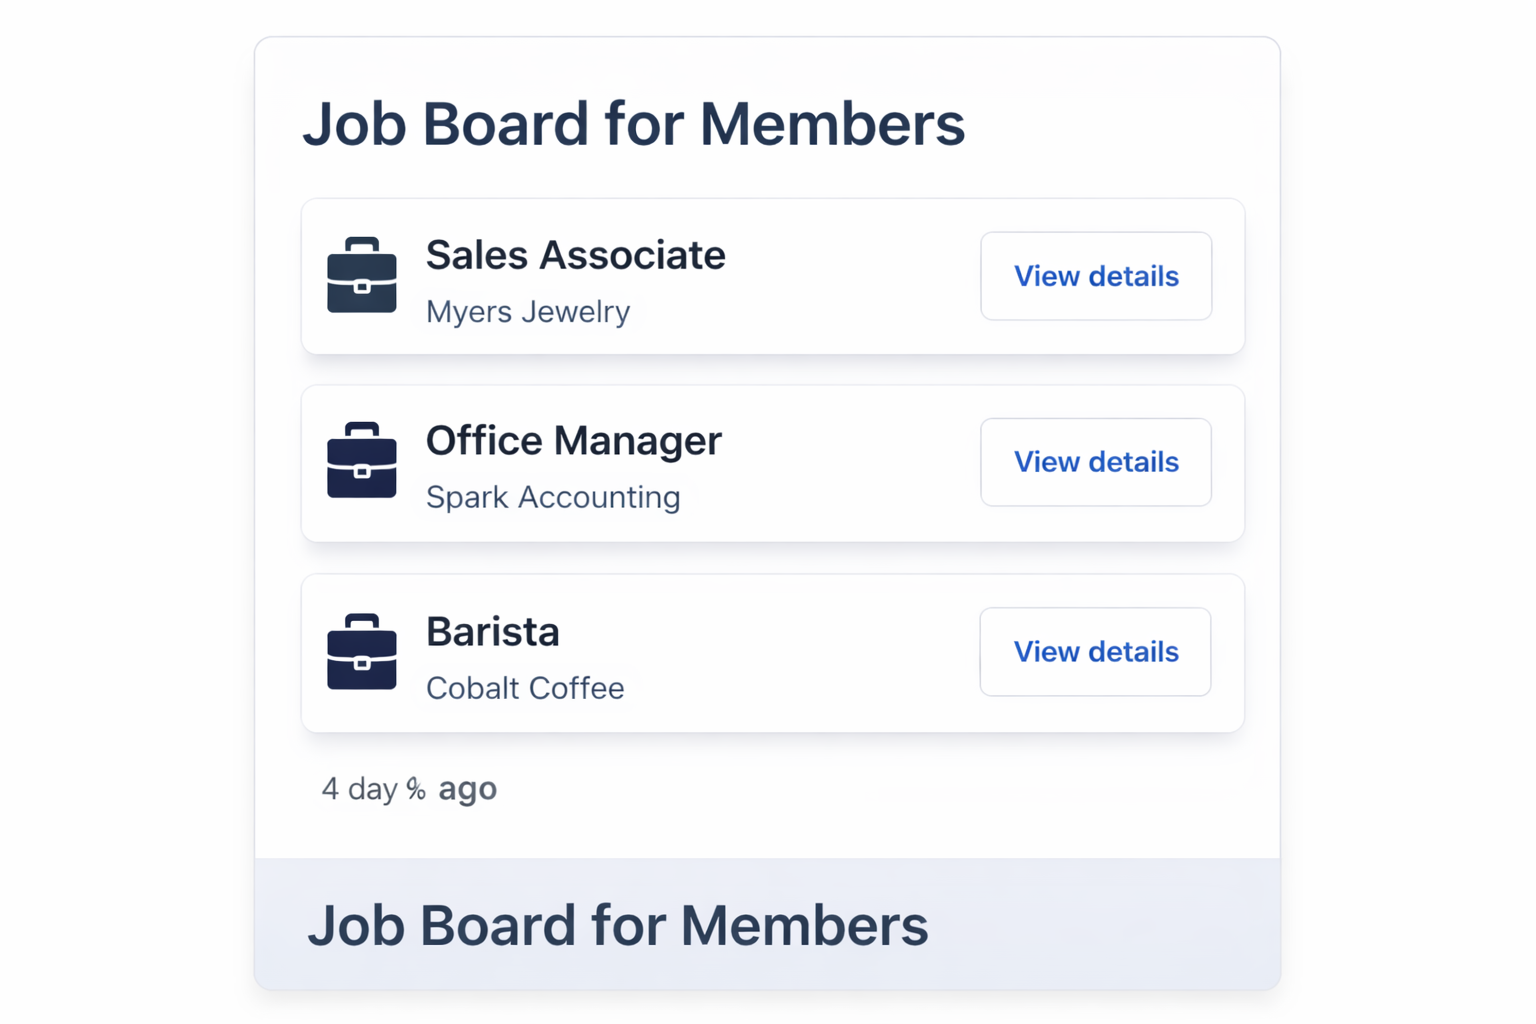The width and height of the screenshot is (1536, 1024).
Task: Click the briefcase icon beside Sales Associate
Action: pos(362,277)
